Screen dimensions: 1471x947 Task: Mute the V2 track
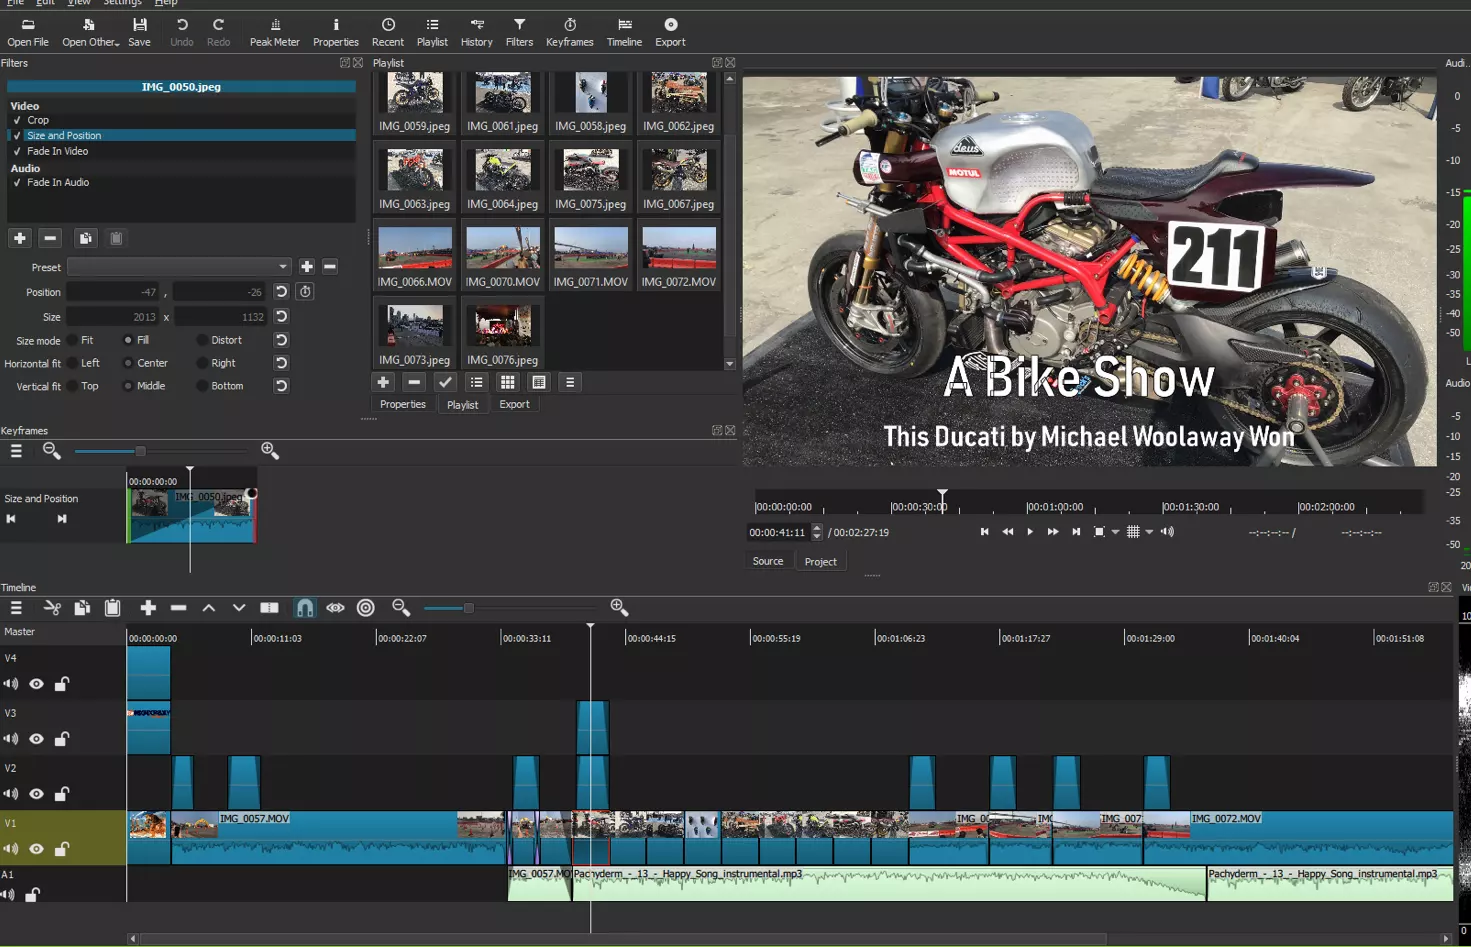click(x=10, y=794)
